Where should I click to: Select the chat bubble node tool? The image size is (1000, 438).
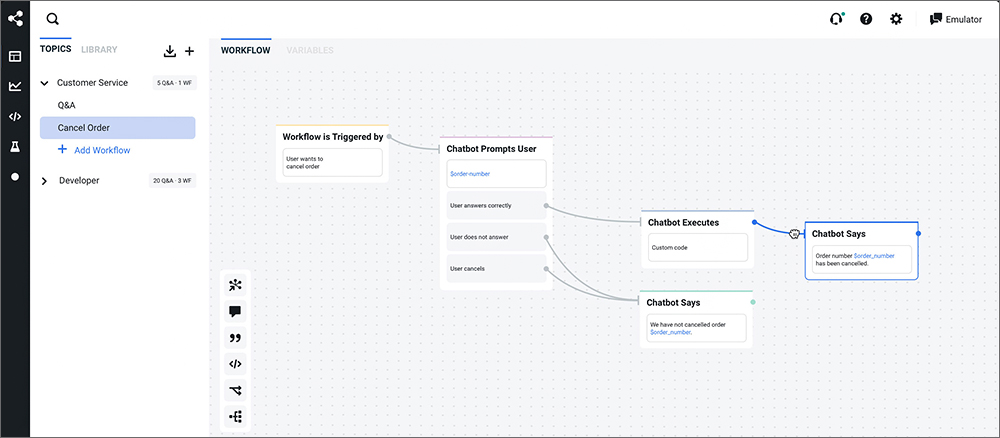pos(235,312)
